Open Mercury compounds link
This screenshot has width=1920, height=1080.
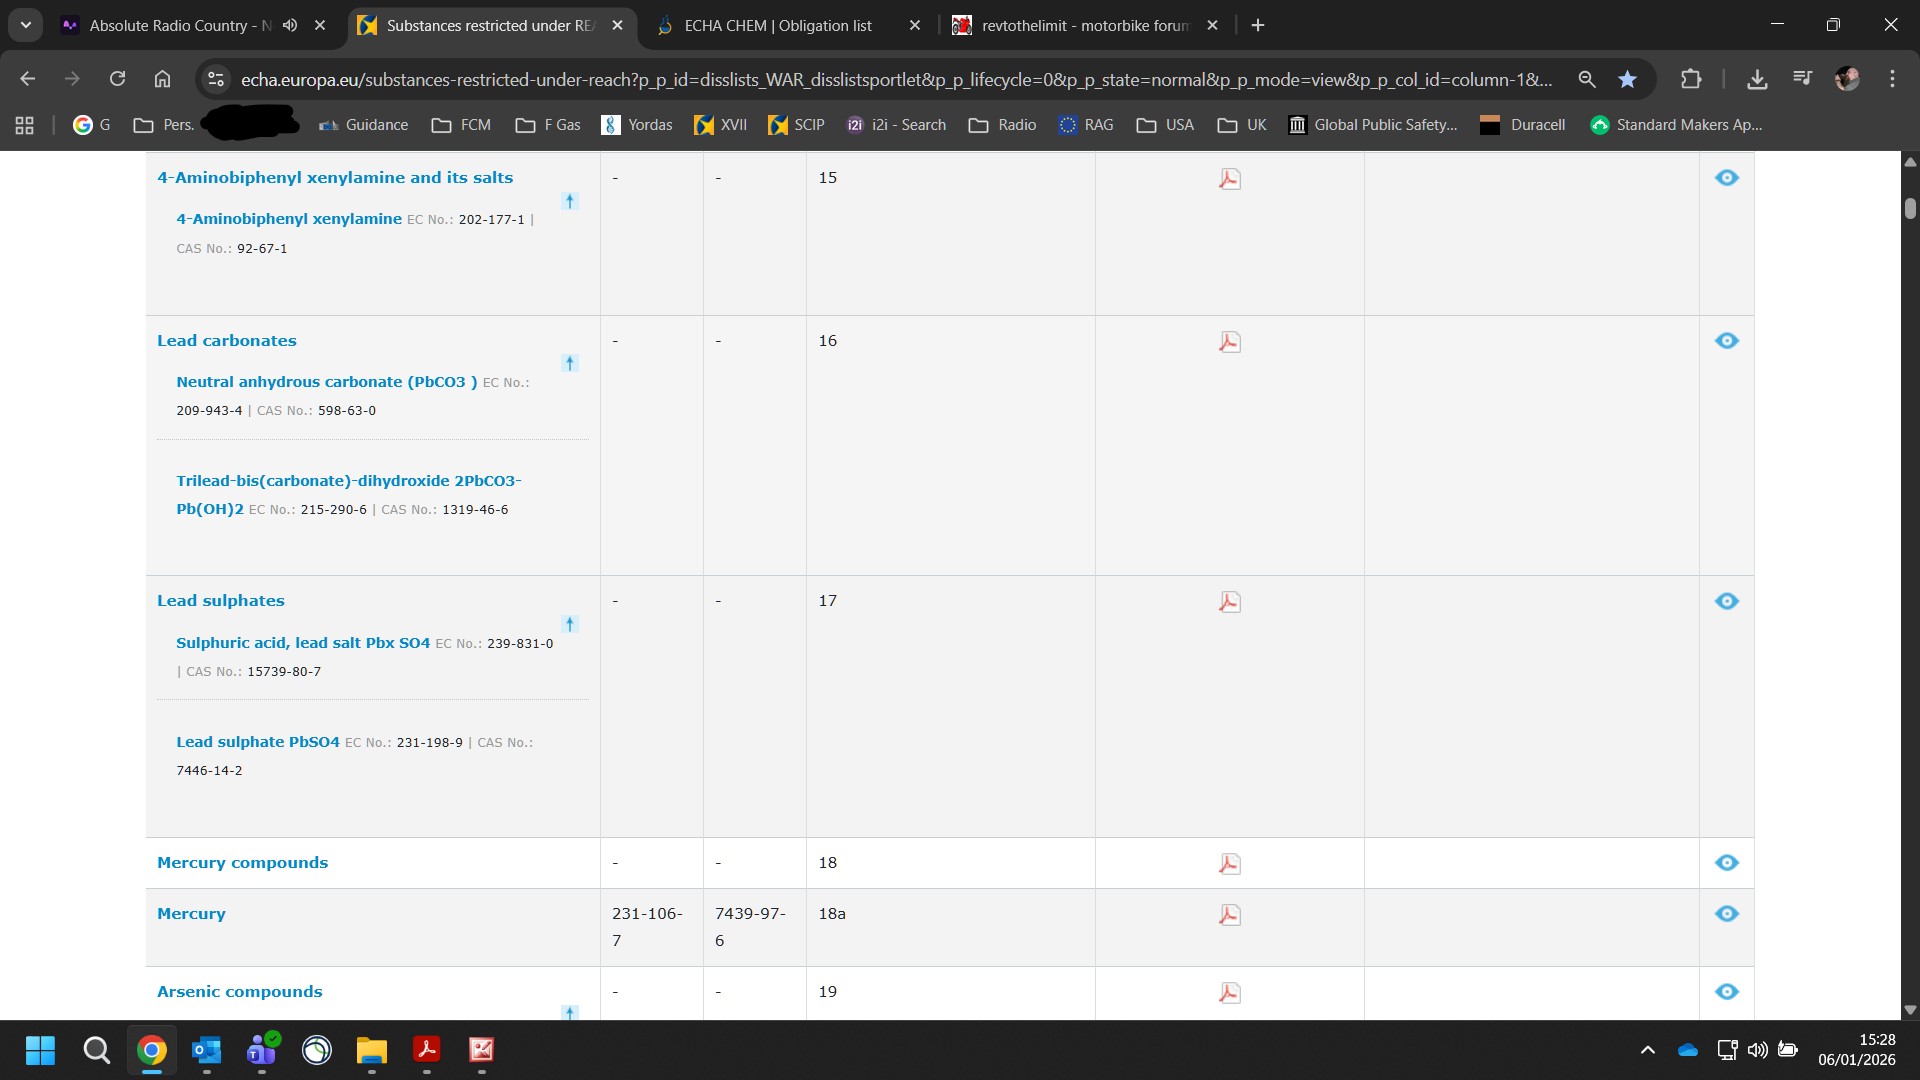(x=242, y=863)
